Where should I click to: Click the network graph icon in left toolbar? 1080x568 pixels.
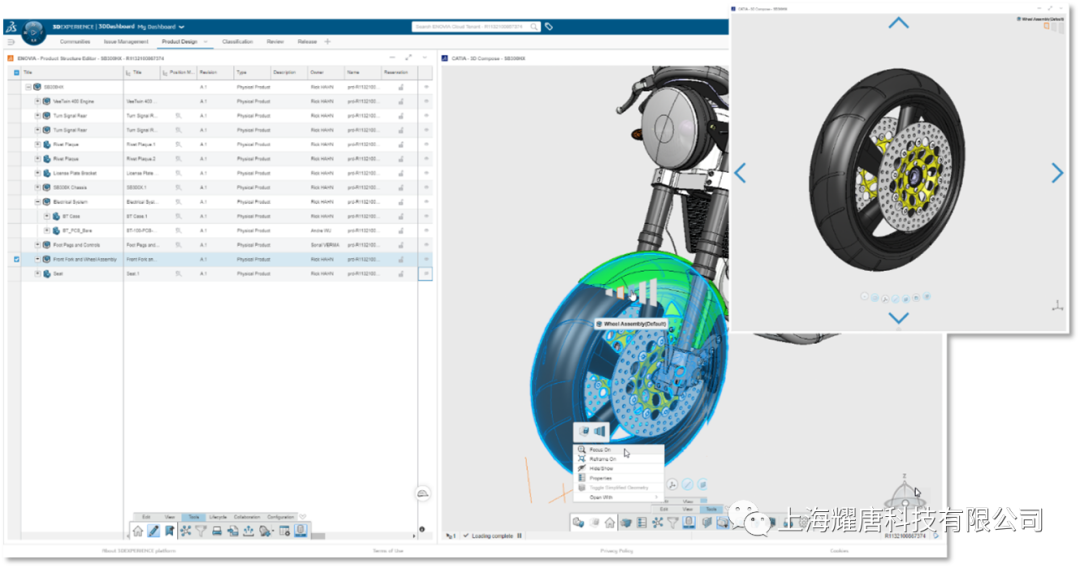click(185, 531)
